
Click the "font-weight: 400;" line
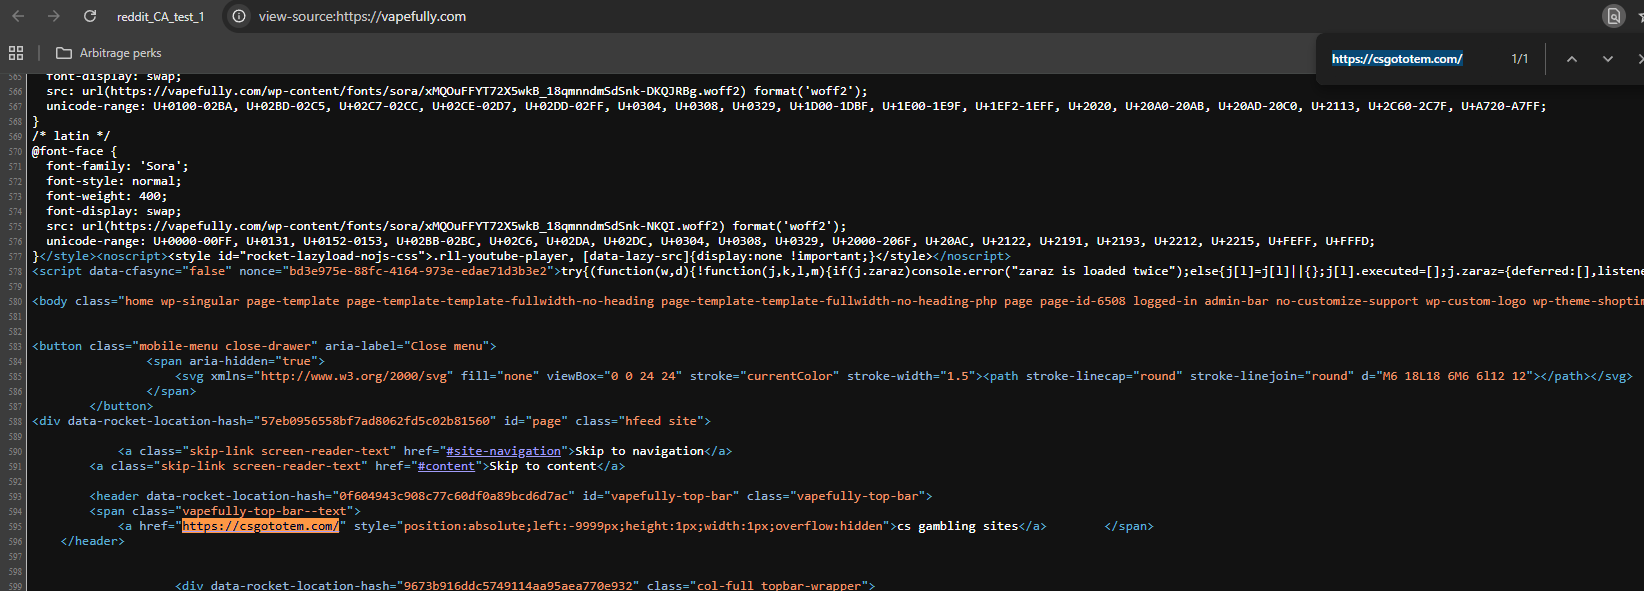point(107,196)
